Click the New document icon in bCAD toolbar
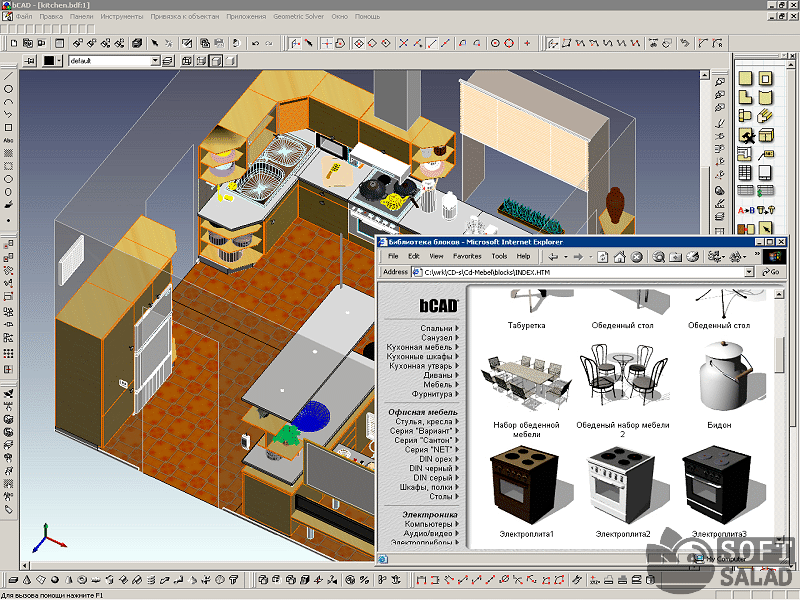 [x=14, y=43]
